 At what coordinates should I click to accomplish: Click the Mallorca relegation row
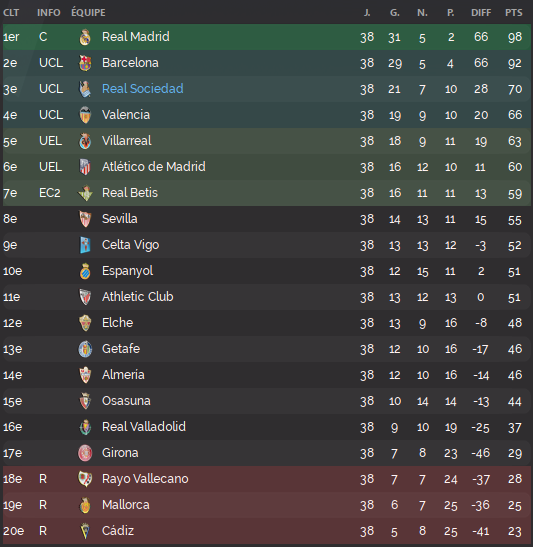point(266,505)
